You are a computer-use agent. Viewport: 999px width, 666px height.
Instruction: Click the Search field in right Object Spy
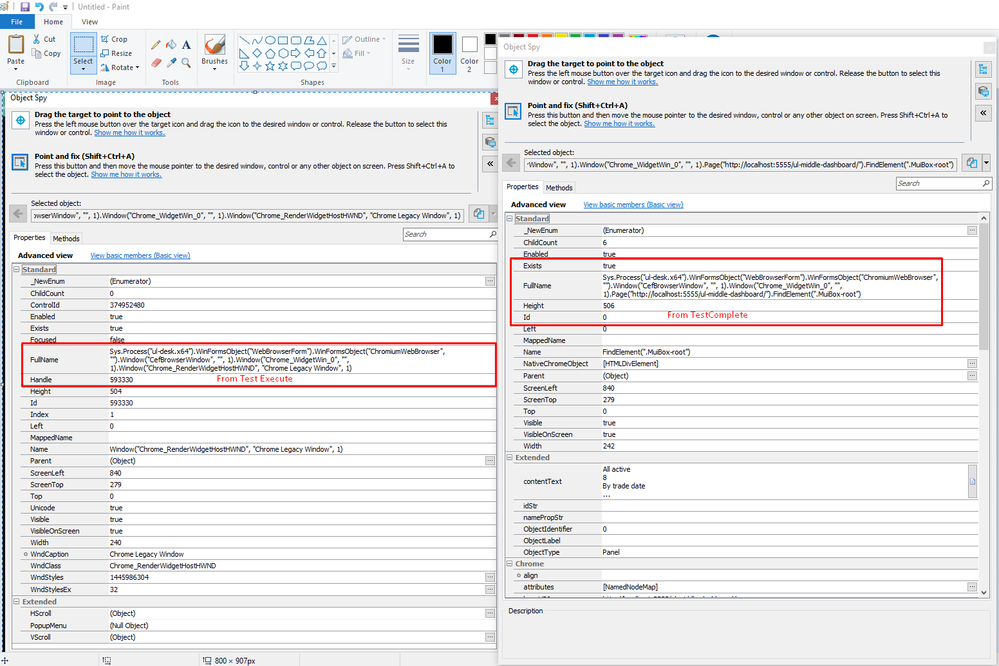pyautogui.click(x=942, y=184)
